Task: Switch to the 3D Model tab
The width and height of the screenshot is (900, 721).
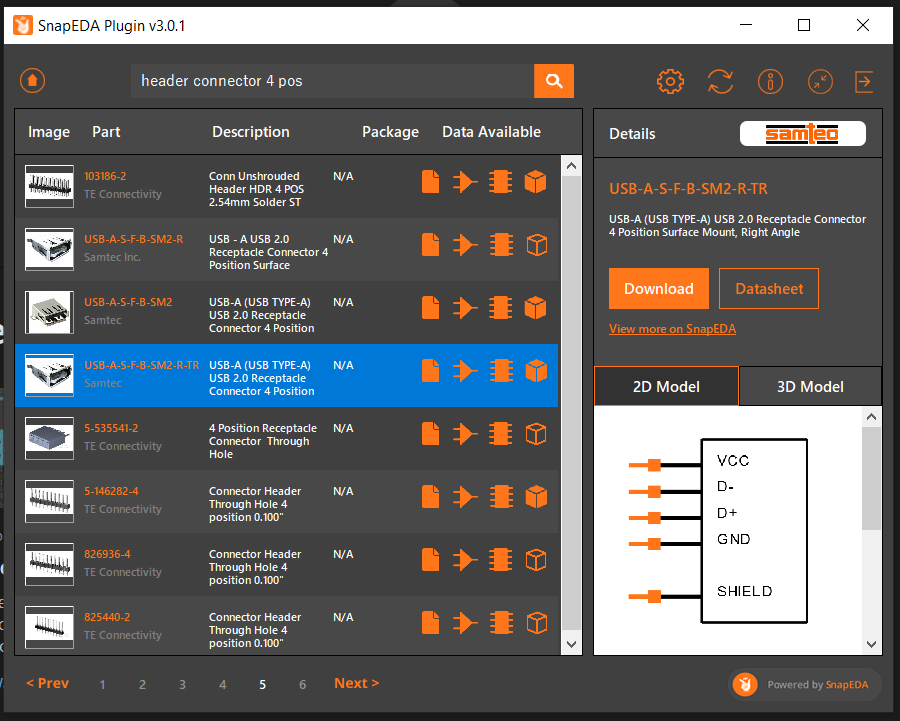Action: point(810,387)
